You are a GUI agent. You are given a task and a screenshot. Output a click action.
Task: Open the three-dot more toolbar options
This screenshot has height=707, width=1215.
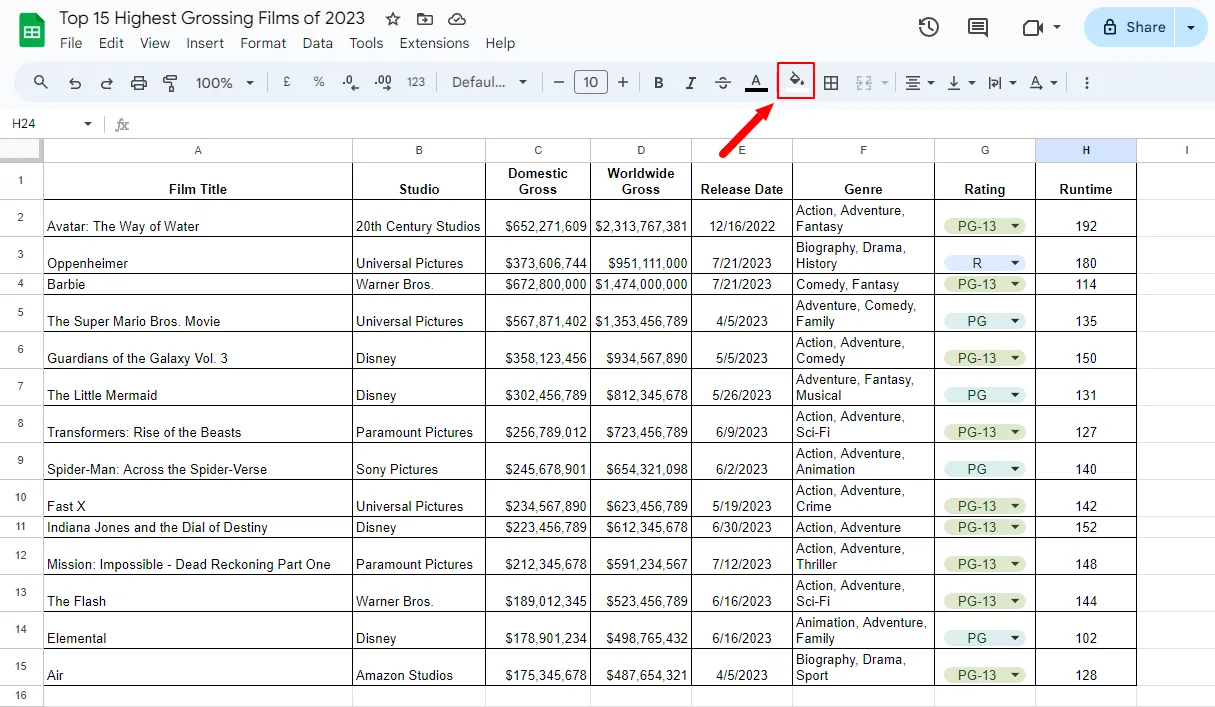1087,83
